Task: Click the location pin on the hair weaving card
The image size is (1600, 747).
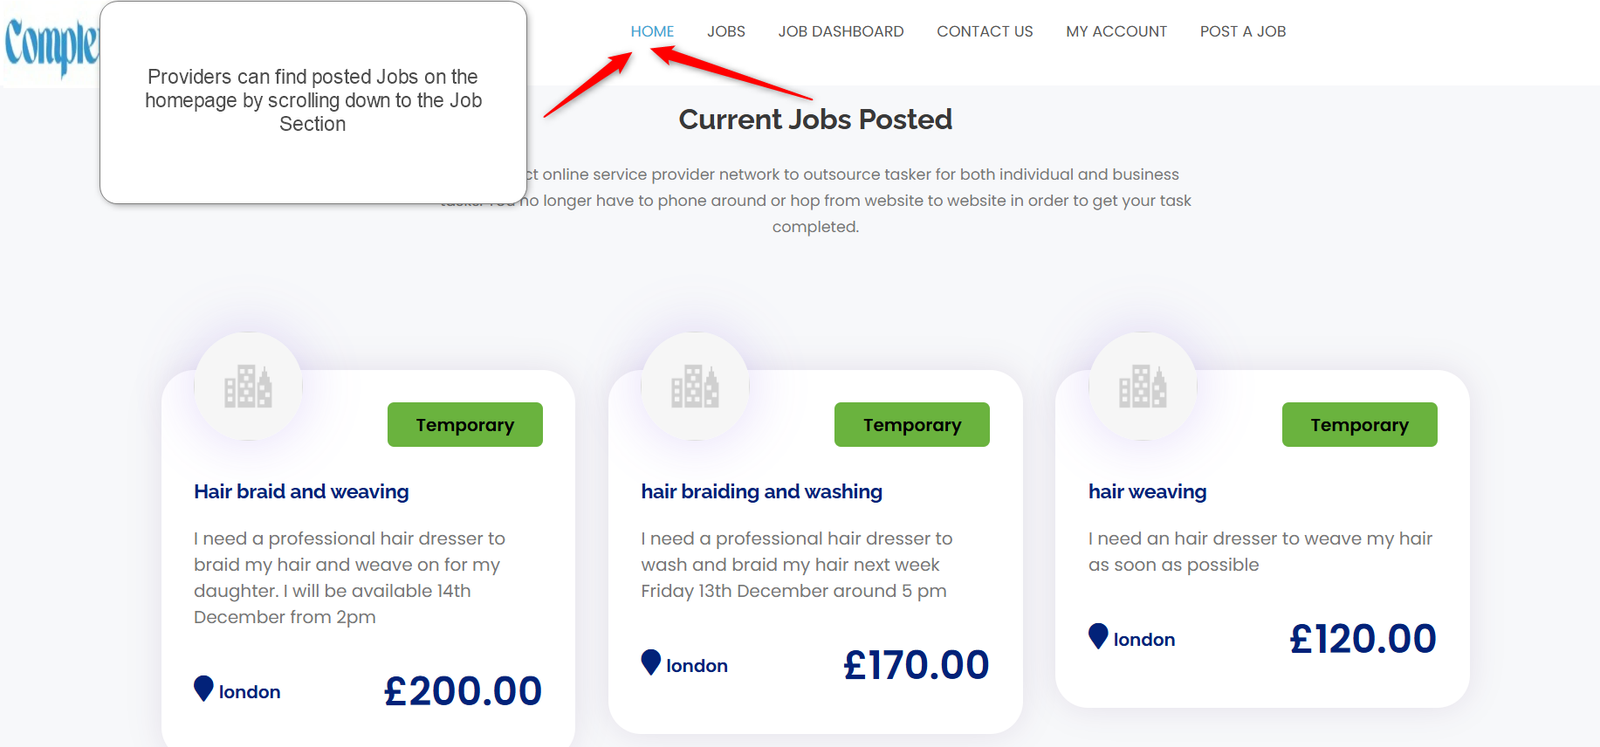Action: coord(1098,636)
